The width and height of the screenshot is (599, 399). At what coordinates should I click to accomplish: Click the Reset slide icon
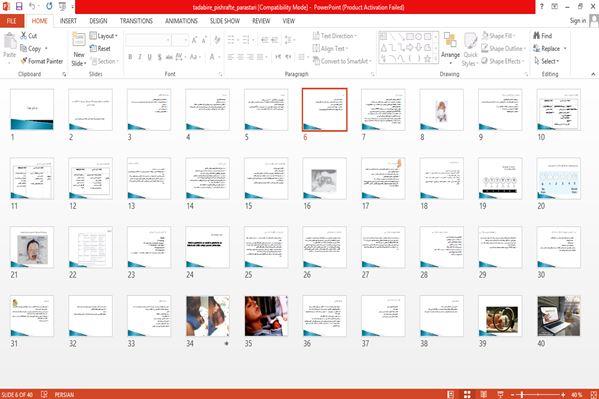93,48
